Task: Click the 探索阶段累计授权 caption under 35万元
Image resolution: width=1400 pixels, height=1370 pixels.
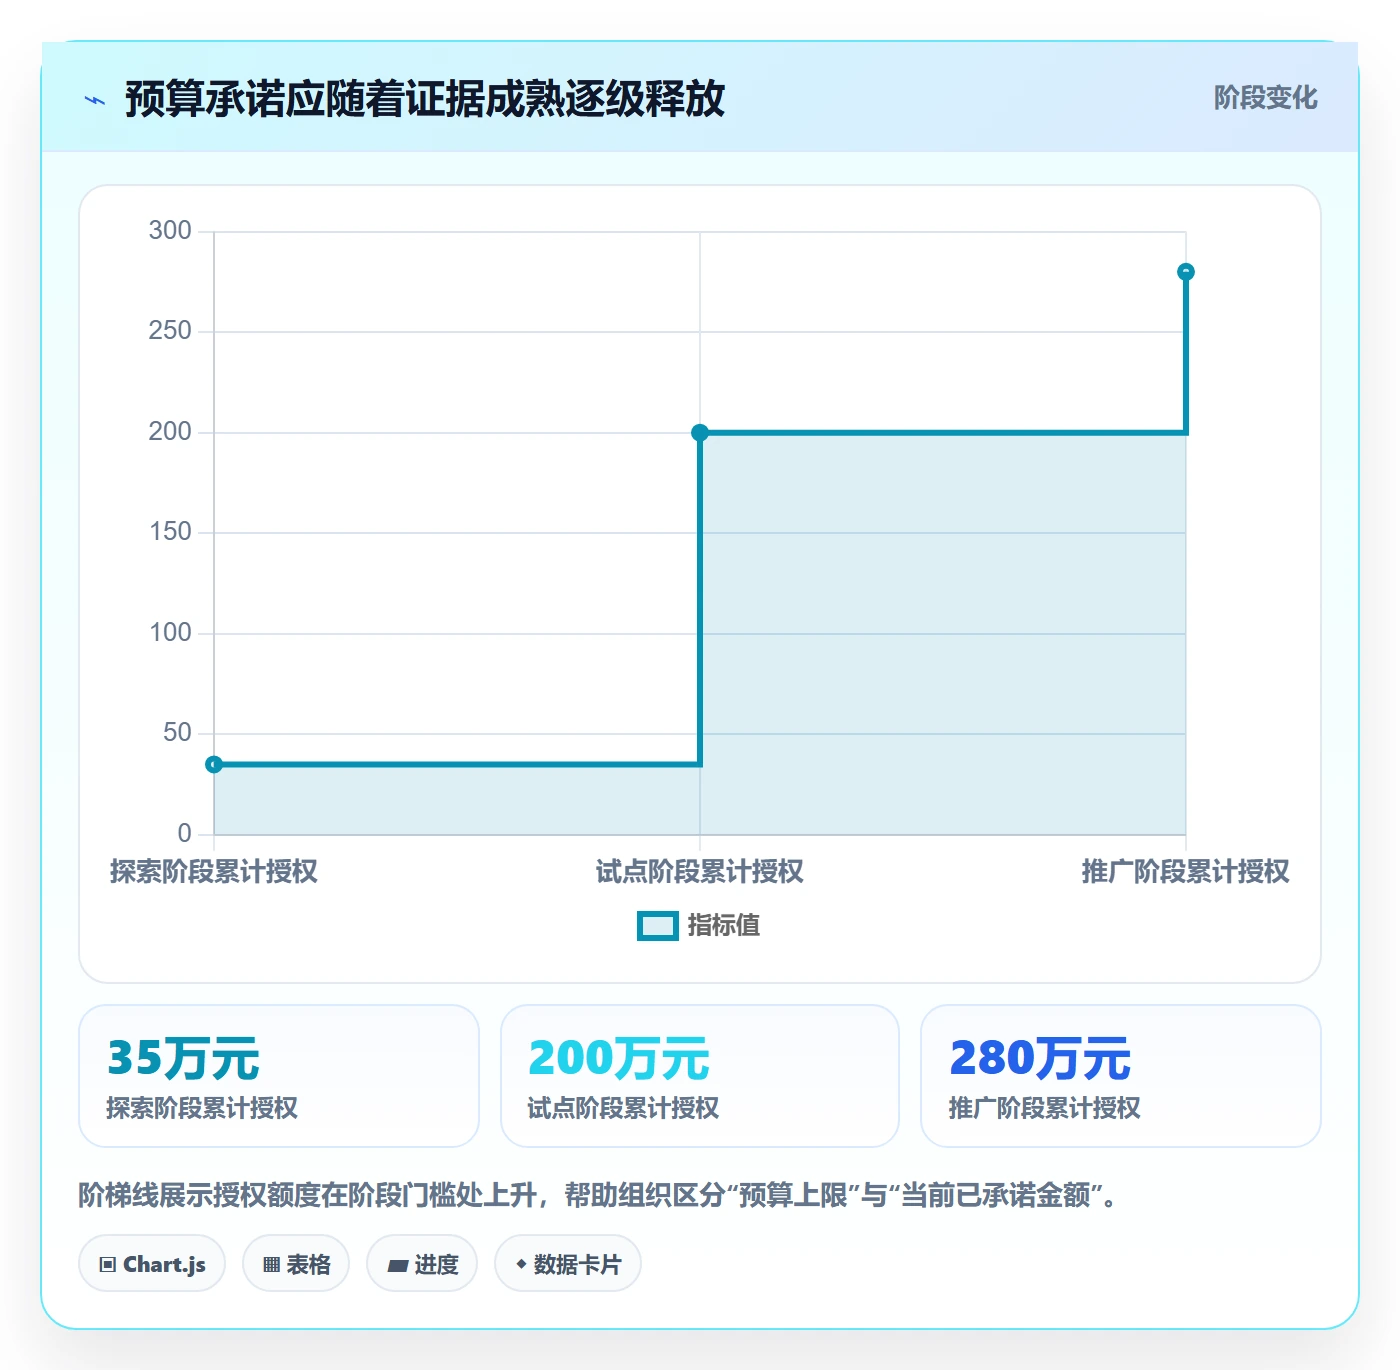Action: (203, 1108)
